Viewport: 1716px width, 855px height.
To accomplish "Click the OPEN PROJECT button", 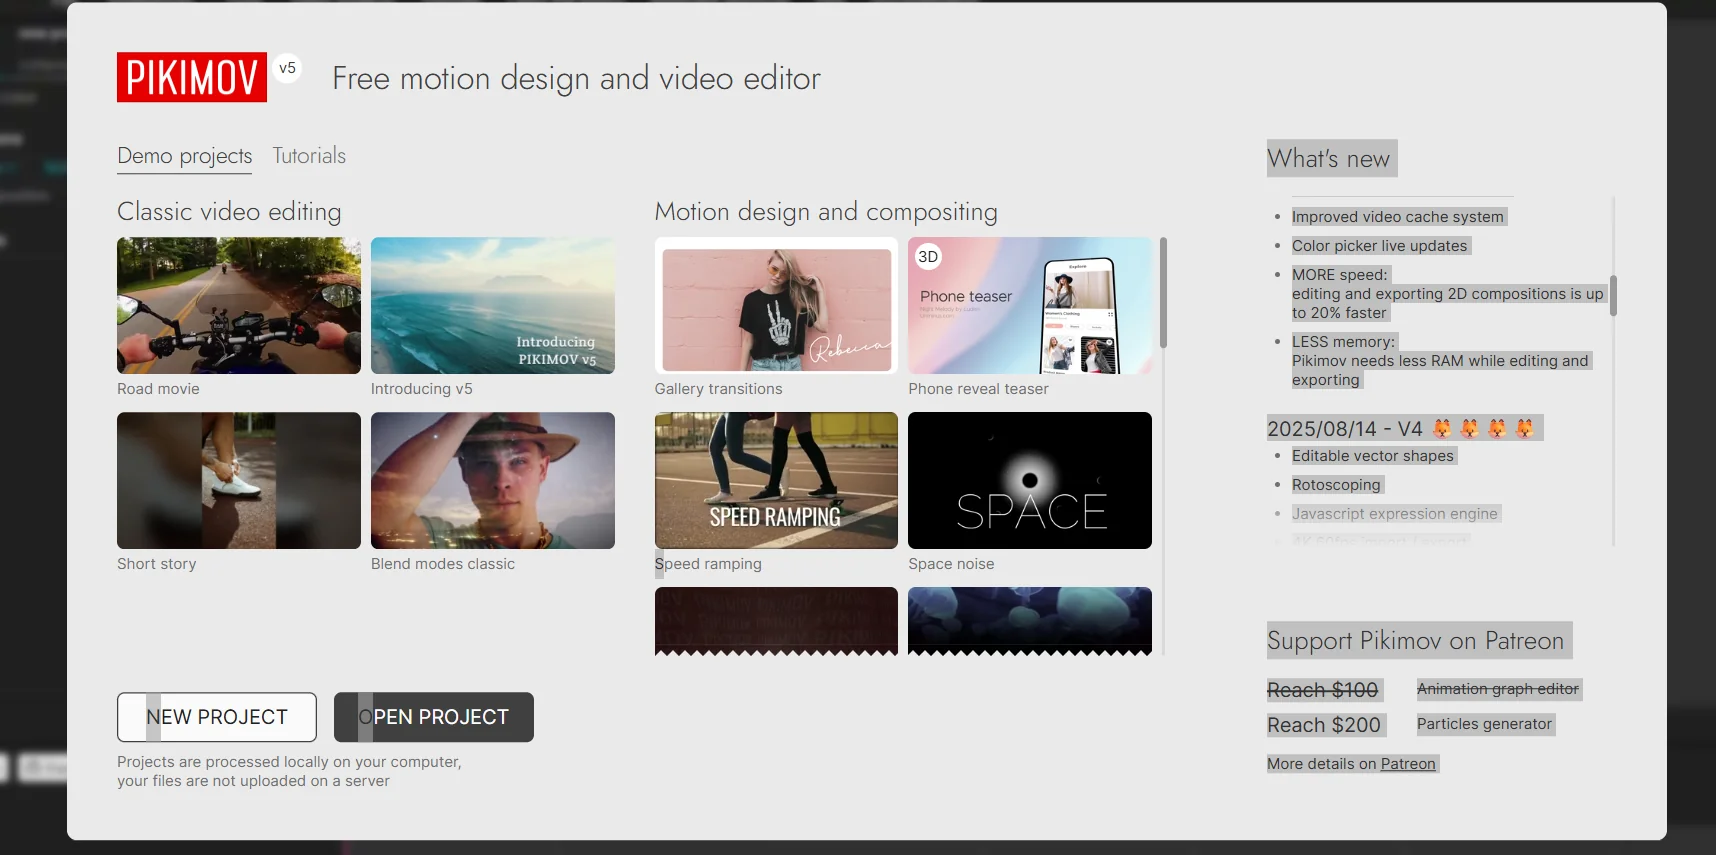I will (434, 717).
